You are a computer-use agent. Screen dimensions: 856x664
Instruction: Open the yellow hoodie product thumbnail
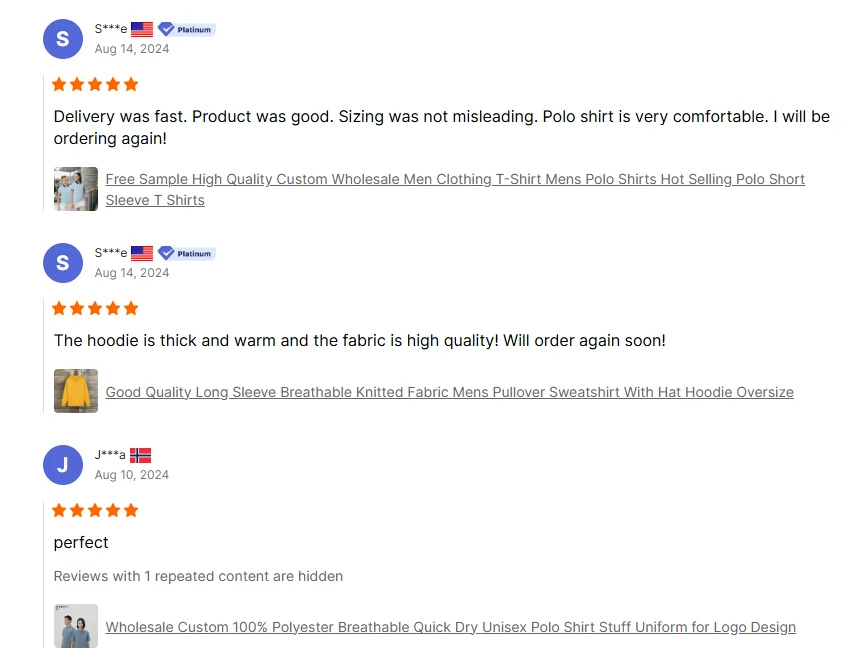76,391
